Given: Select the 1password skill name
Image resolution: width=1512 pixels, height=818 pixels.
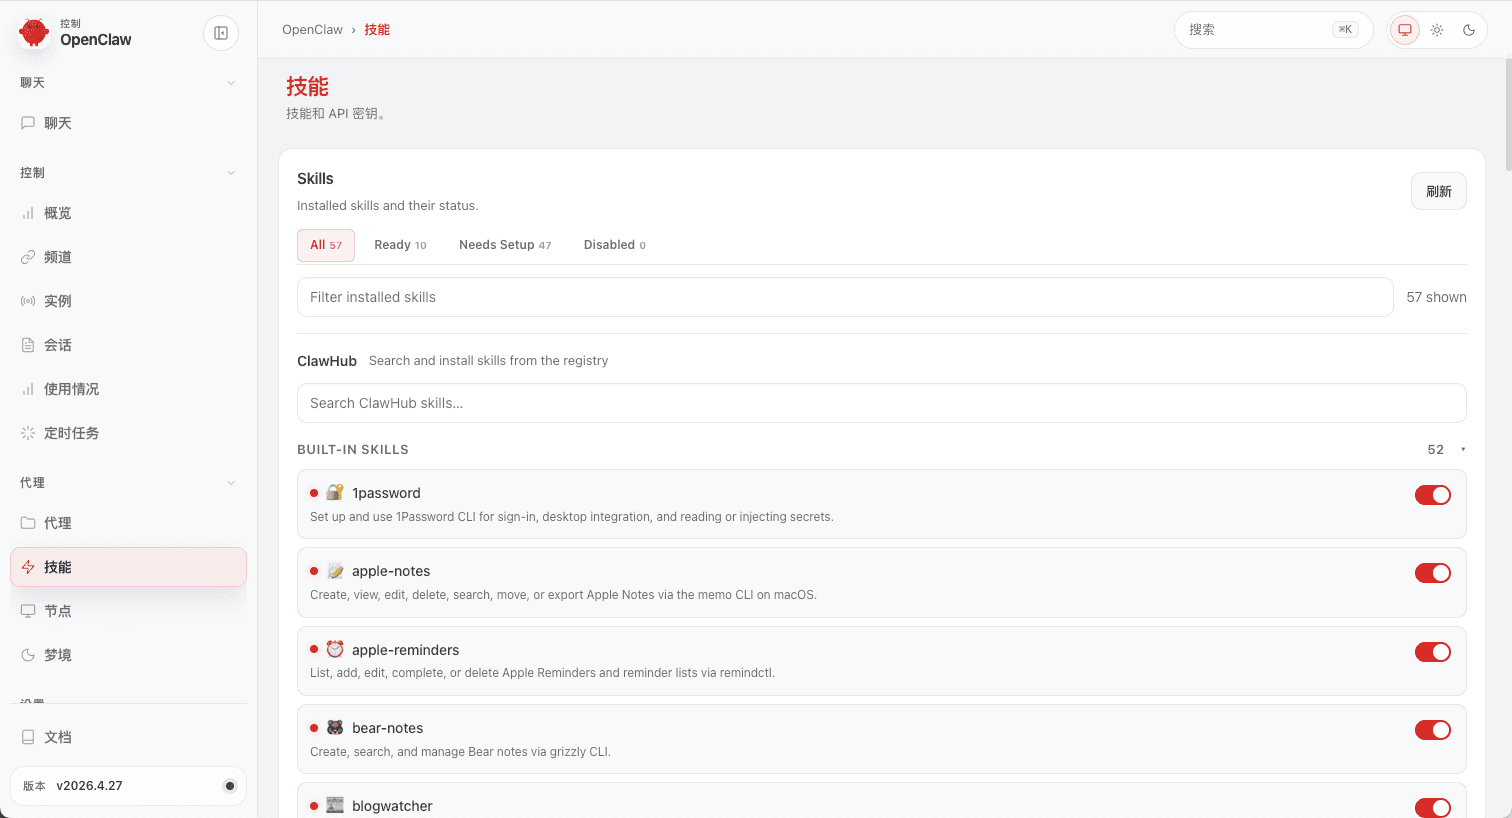Looking at the screenshot, I should pos(386,493).
